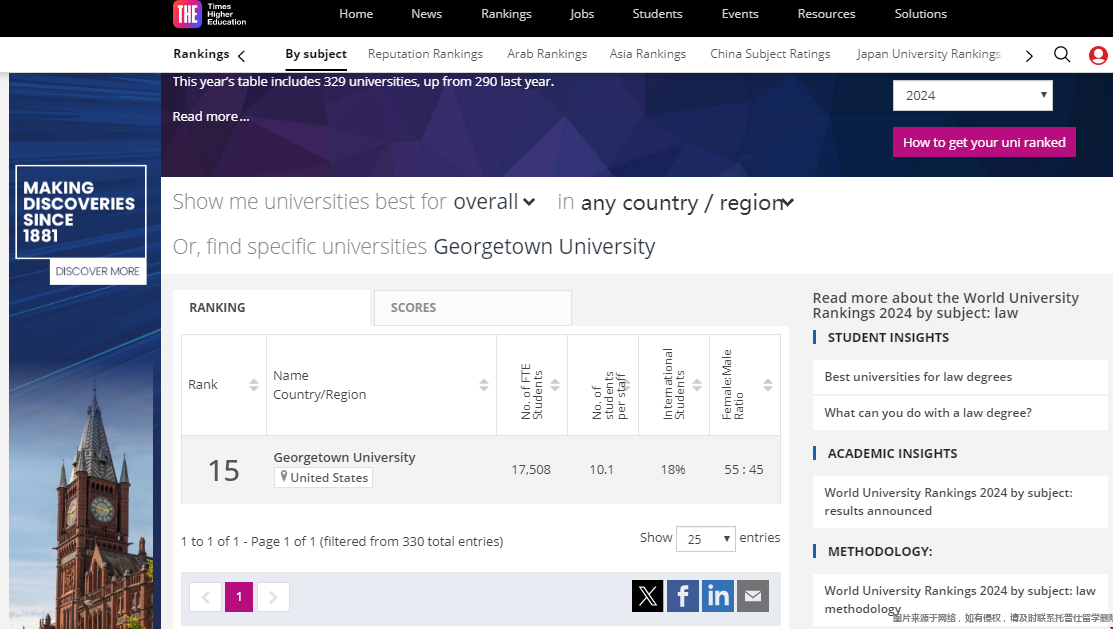Open the Events menu item
The image size is (1113, 629).
pos(740,14)
